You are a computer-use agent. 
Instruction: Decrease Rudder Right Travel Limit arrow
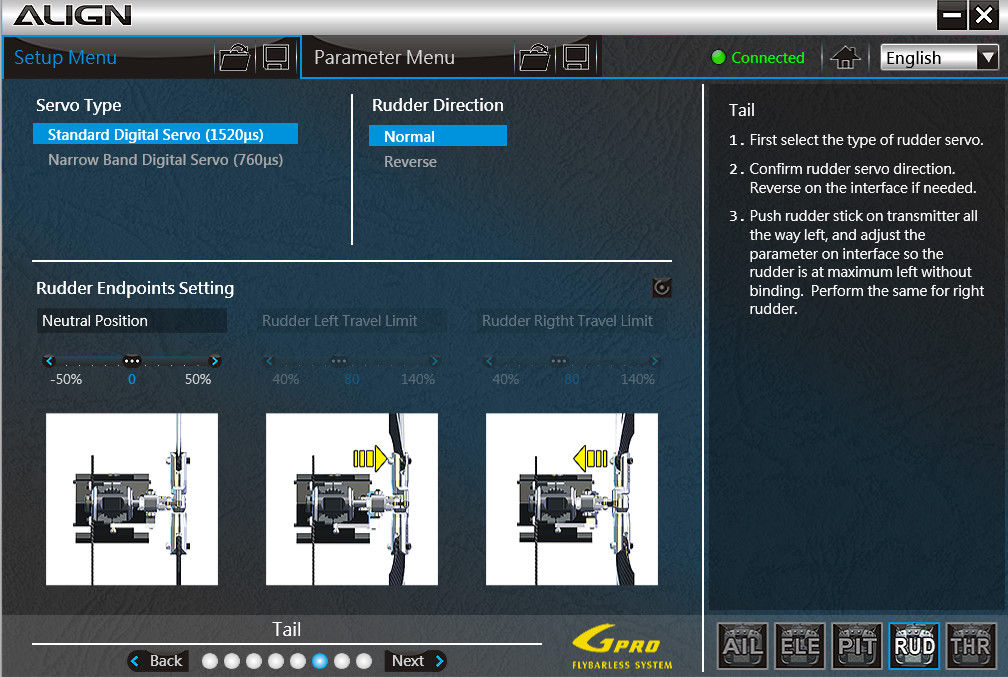point(489,361)
